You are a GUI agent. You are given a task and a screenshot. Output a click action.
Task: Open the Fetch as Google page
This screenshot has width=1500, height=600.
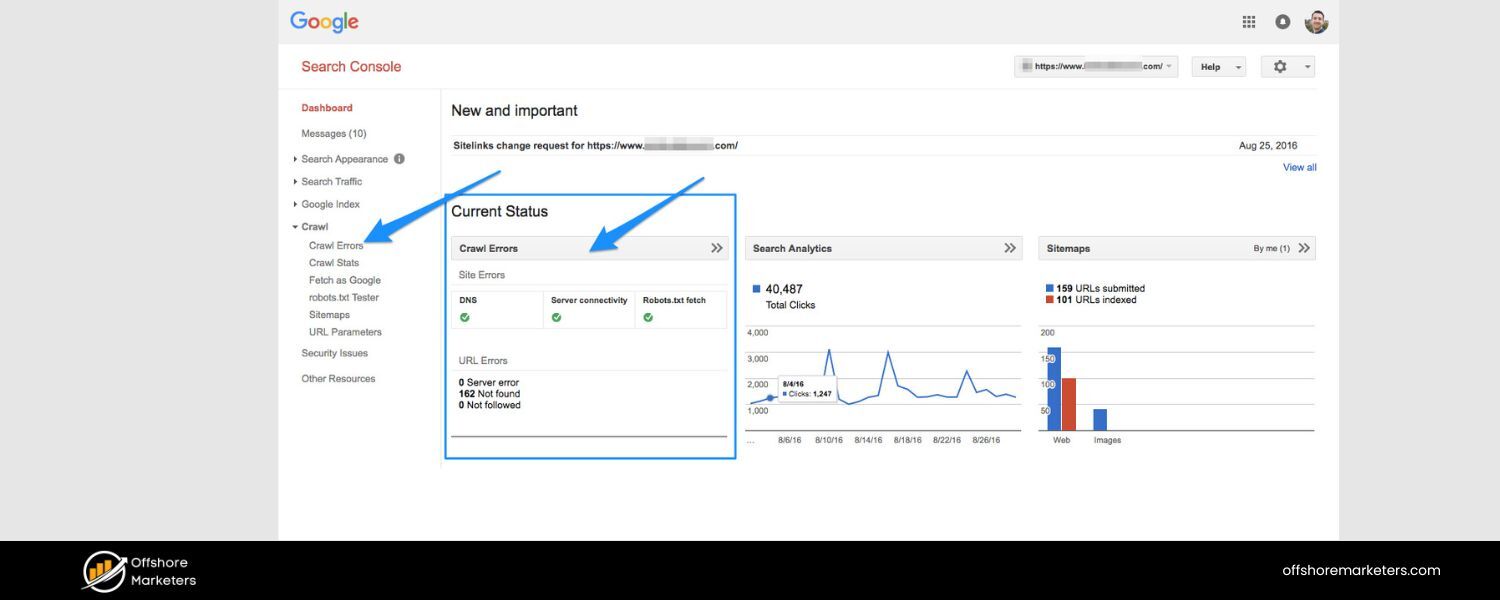(344, 280)
